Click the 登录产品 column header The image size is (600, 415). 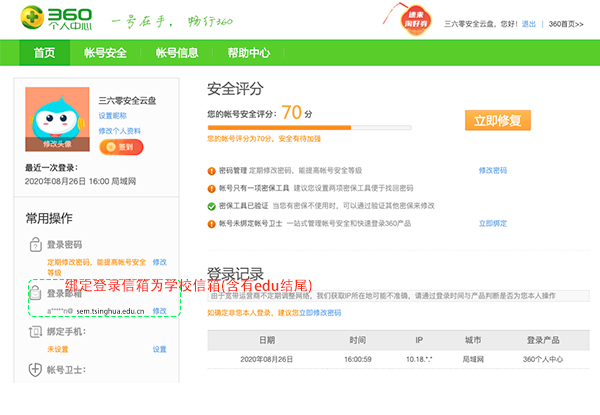(543, 340)
